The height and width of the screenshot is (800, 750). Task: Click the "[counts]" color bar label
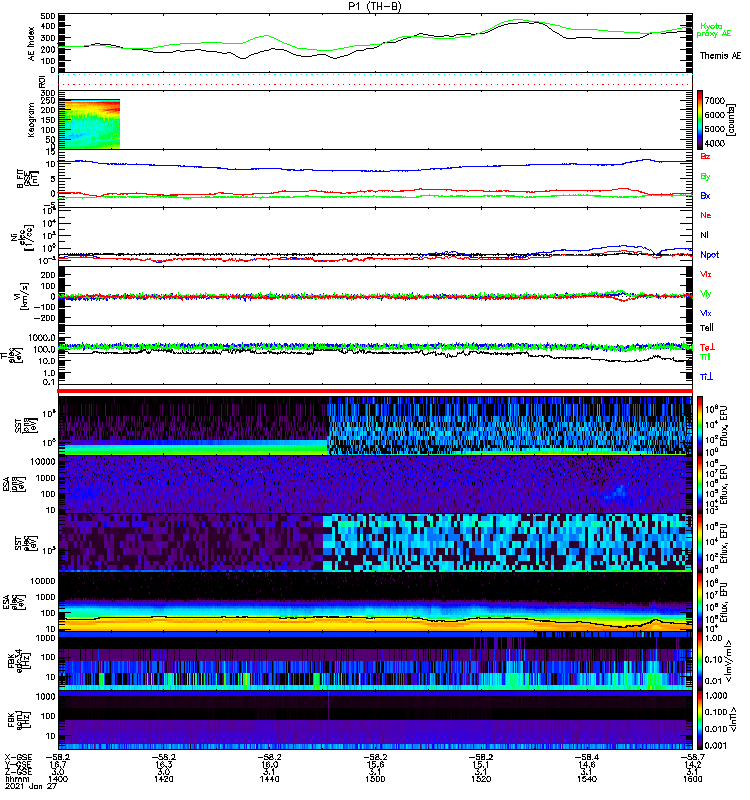[732, 120]
